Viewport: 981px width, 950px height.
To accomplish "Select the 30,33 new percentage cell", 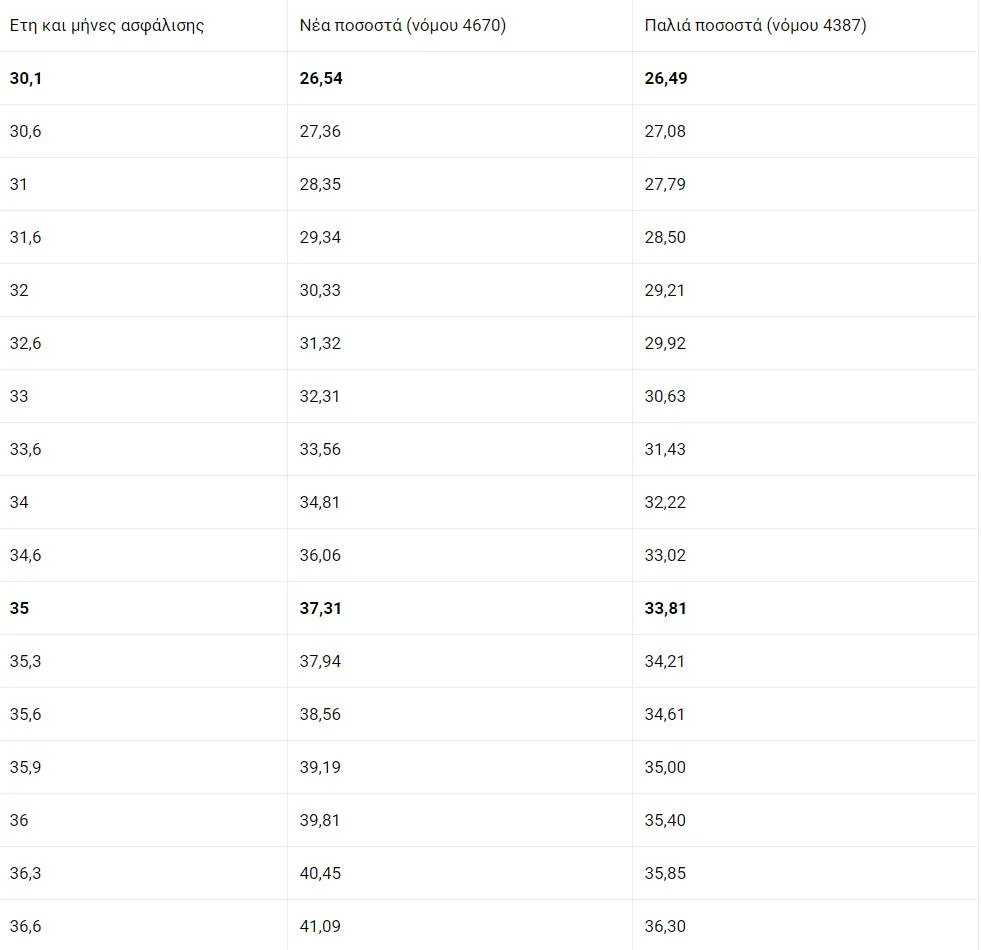I will pyautogui.click(x=321, y=290).
